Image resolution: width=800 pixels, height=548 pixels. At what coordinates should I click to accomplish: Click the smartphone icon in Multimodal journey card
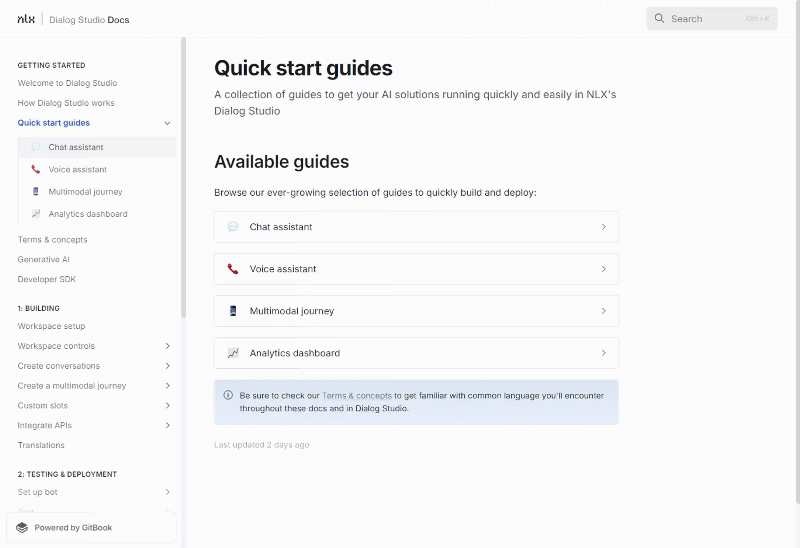click(233, 311)
